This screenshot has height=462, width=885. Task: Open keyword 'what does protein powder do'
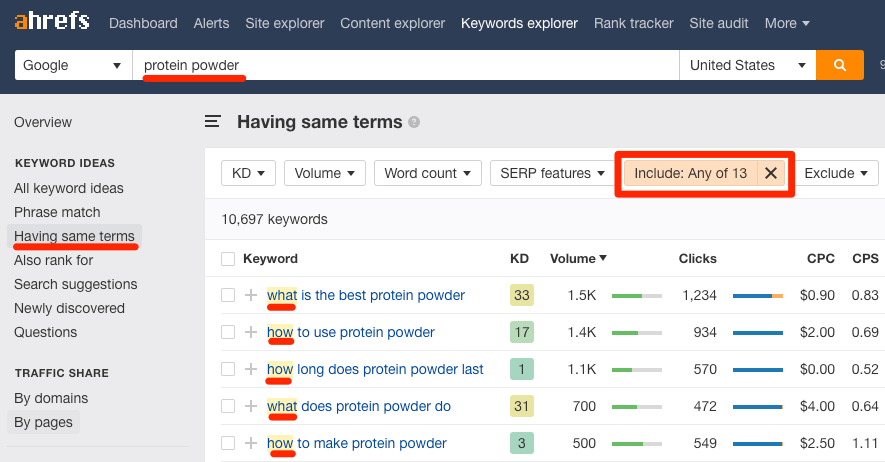pos(359,406)
